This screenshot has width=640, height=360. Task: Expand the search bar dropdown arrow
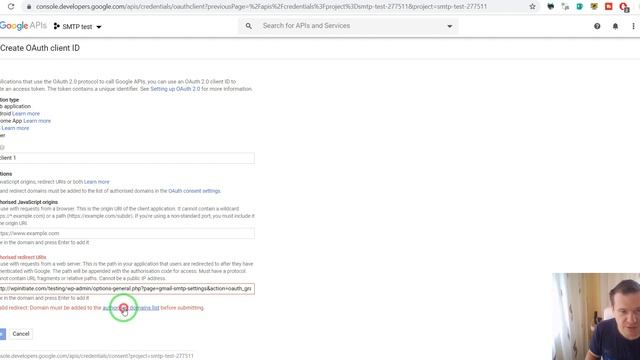click(x=449, y=26)
